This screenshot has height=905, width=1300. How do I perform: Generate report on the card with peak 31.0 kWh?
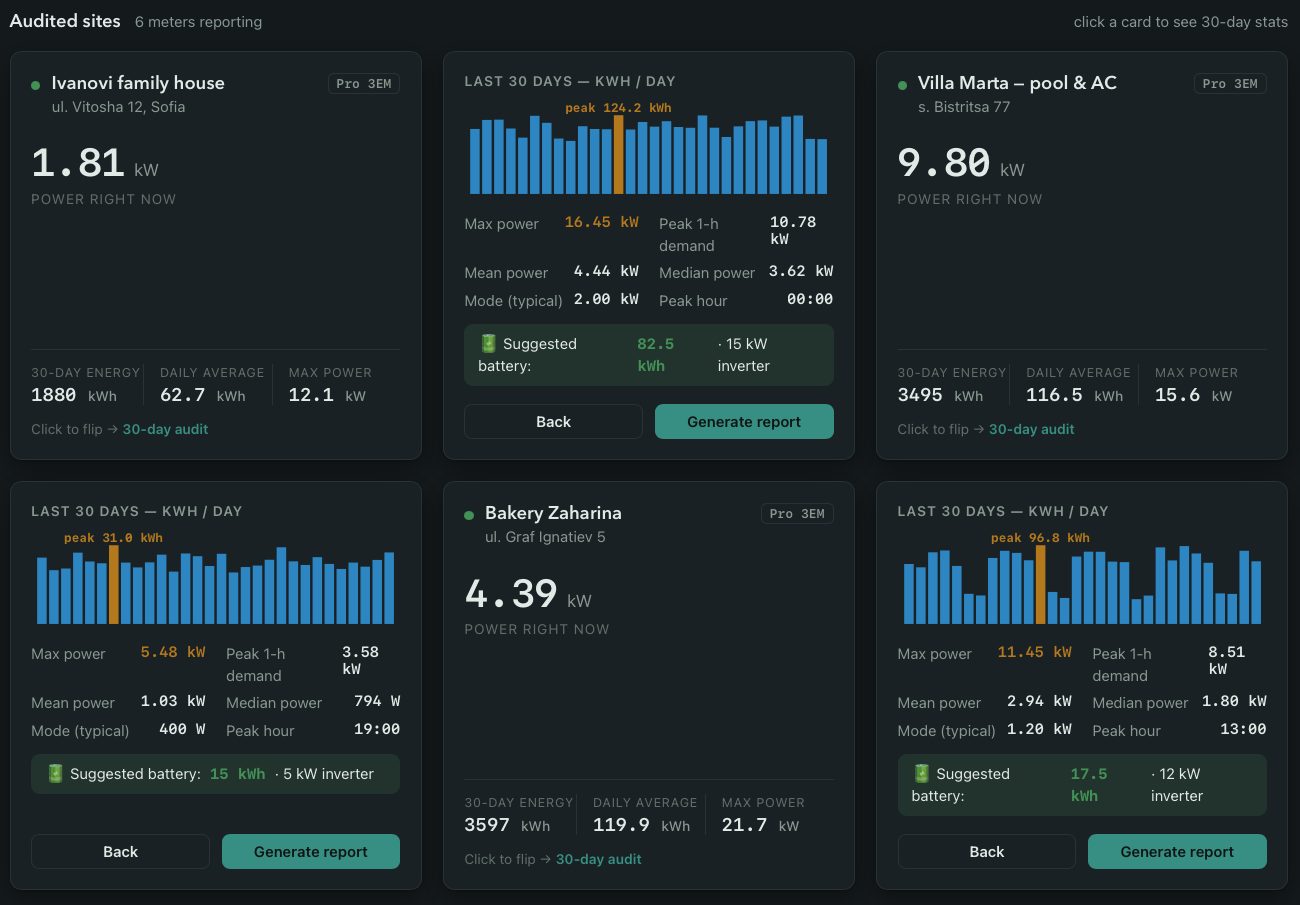point(311,851)
